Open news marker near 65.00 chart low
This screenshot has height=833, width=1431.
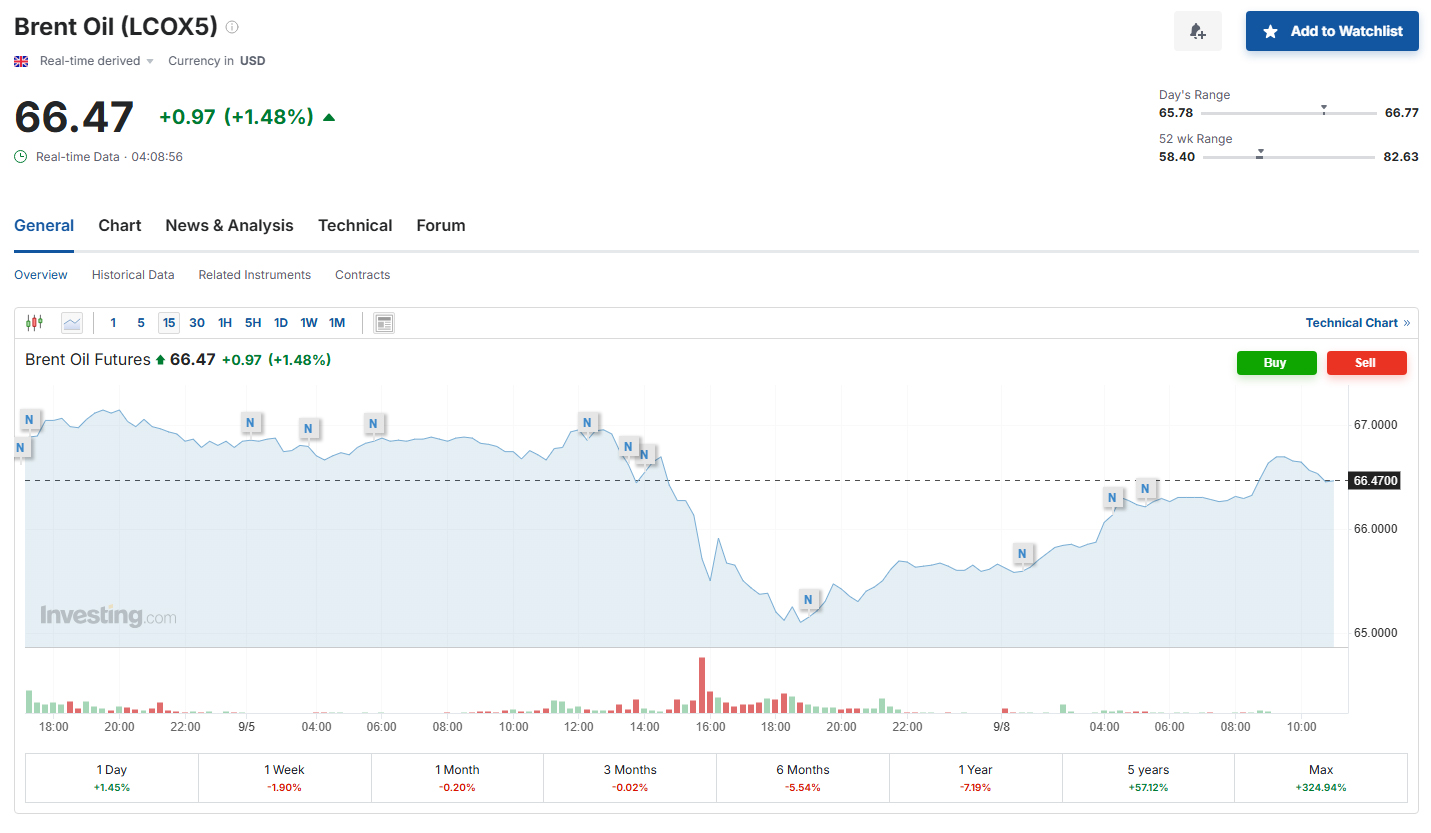pyautogui.click(x=808, y=600)
